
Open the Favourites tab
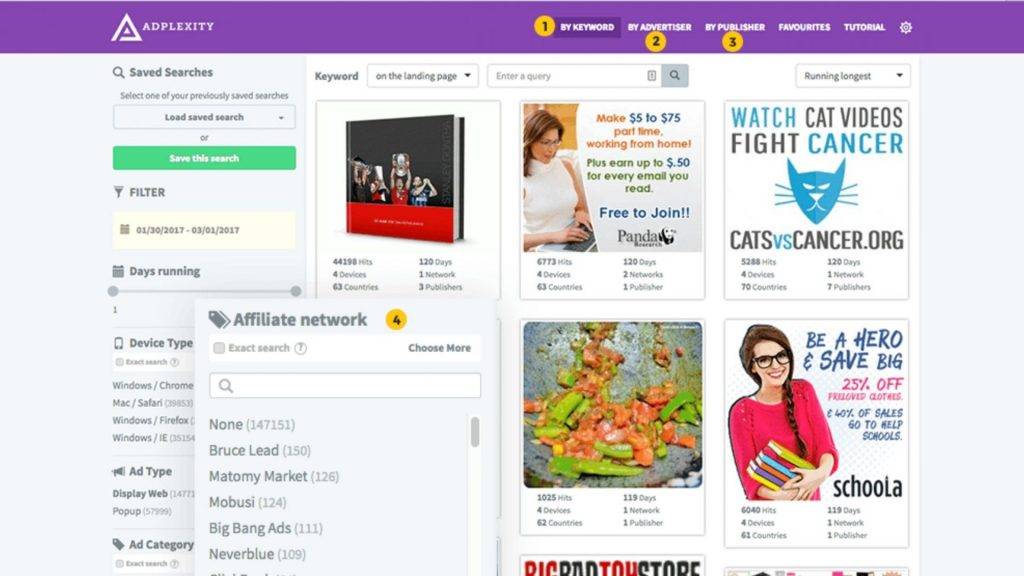(804, 27)
